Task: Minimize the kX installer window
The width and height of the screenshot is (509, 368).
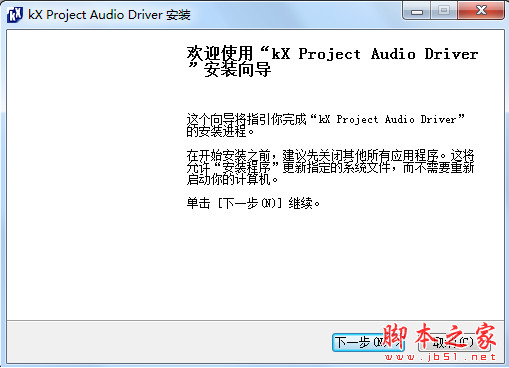Action: [x=417, y=11]
